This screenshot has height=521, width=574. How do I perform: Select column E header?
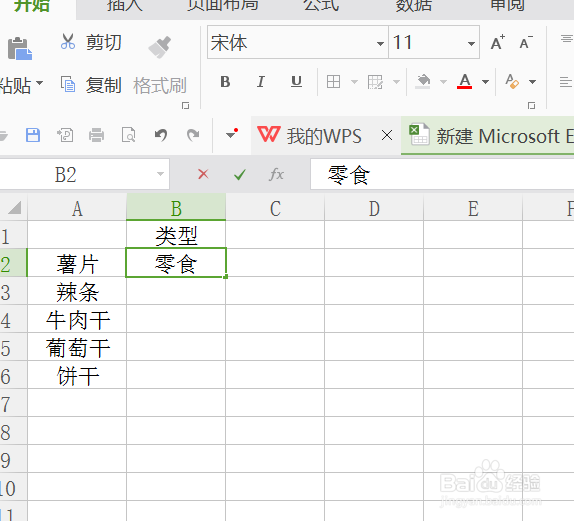(x=473, y=208)
